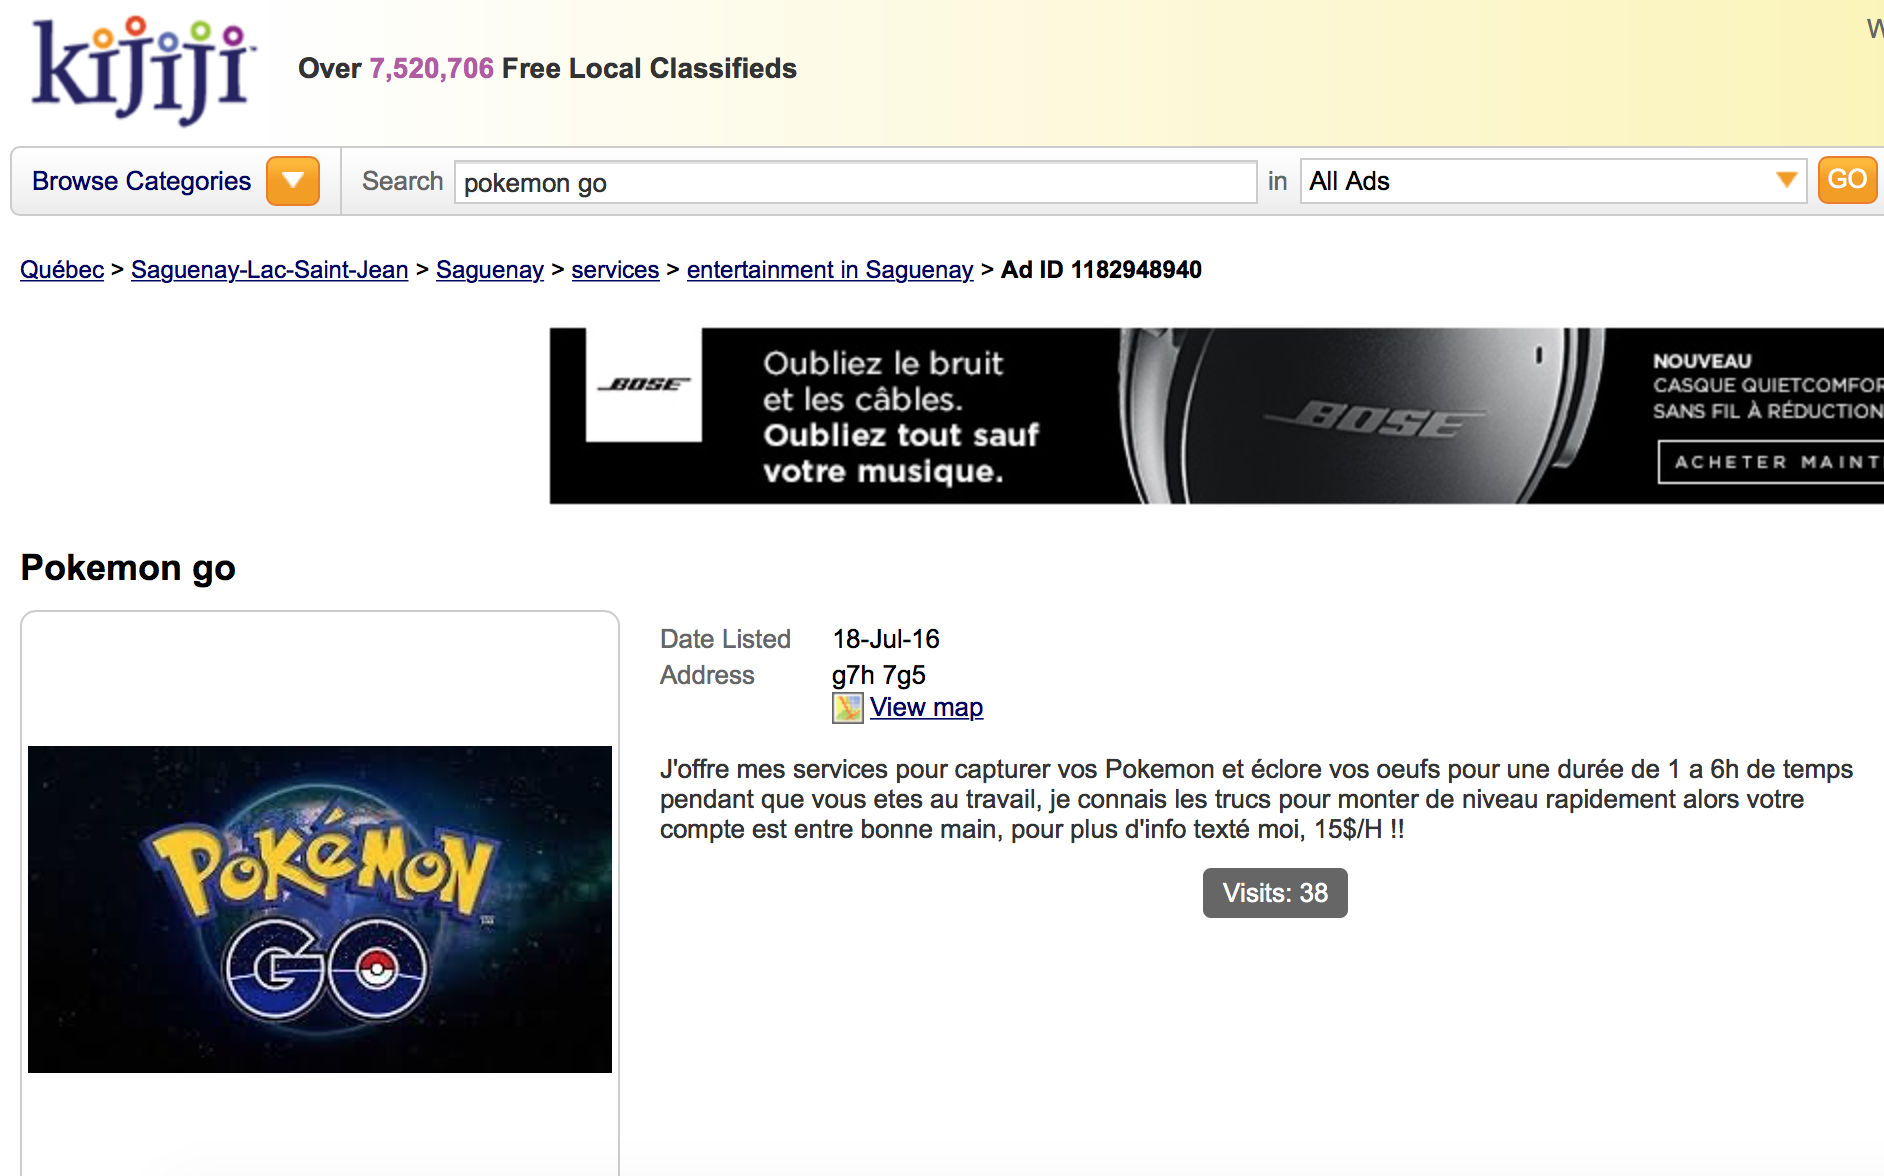Go to the Saguenay breadcrumb link
This screenshot has height=1176, width=1884.
coord(490,270)
